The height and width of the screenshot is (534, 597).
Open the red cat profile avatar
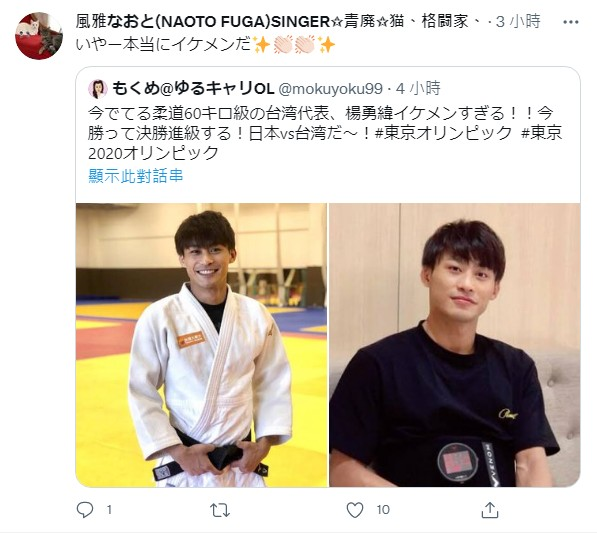pyautogui.click(x=39, y=36)
